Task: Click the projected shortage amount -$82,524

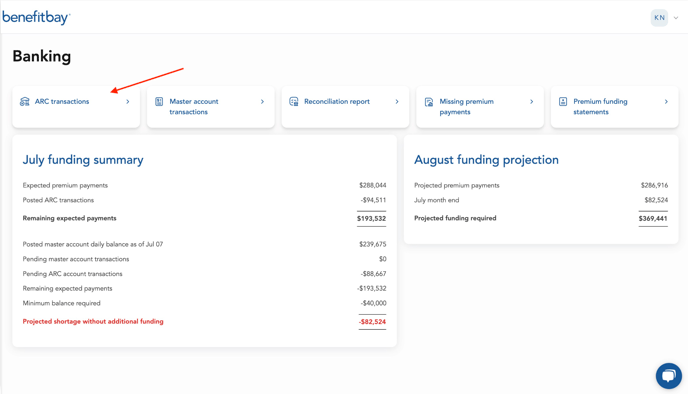Action: point(372,322)
